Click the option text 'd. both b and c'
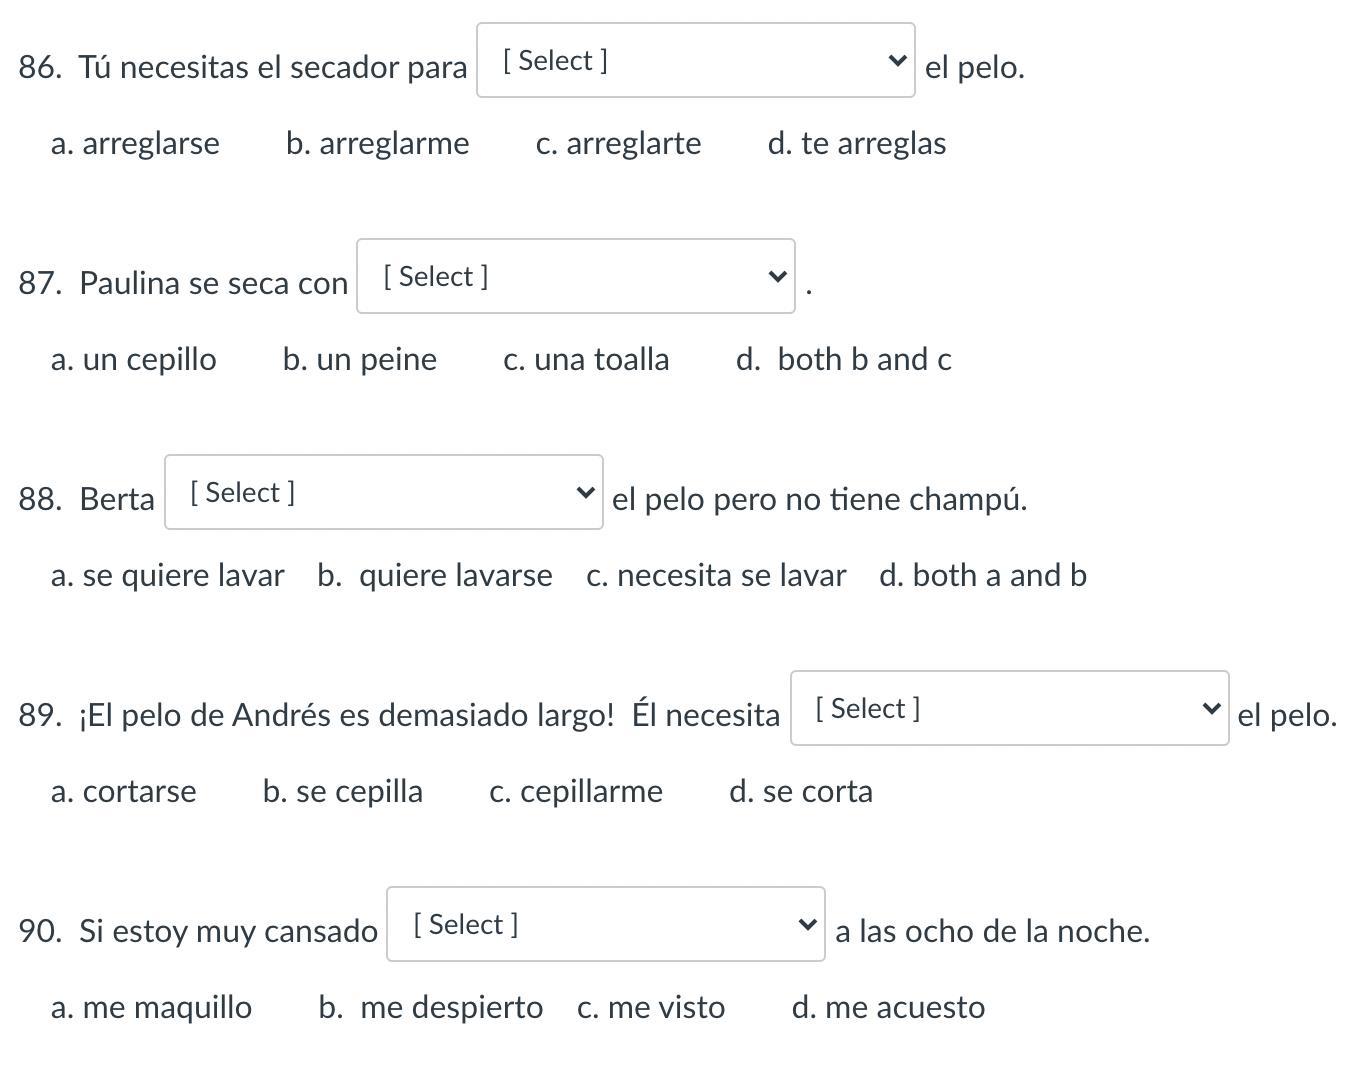1366x1076 pixels. (x=843, y=360)
